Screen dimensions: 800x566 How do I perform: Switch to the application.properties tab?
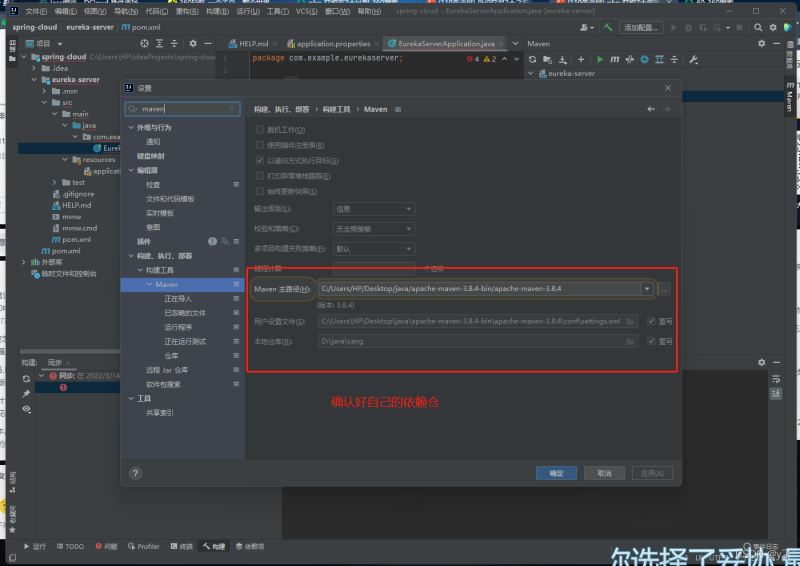(332, 44)
